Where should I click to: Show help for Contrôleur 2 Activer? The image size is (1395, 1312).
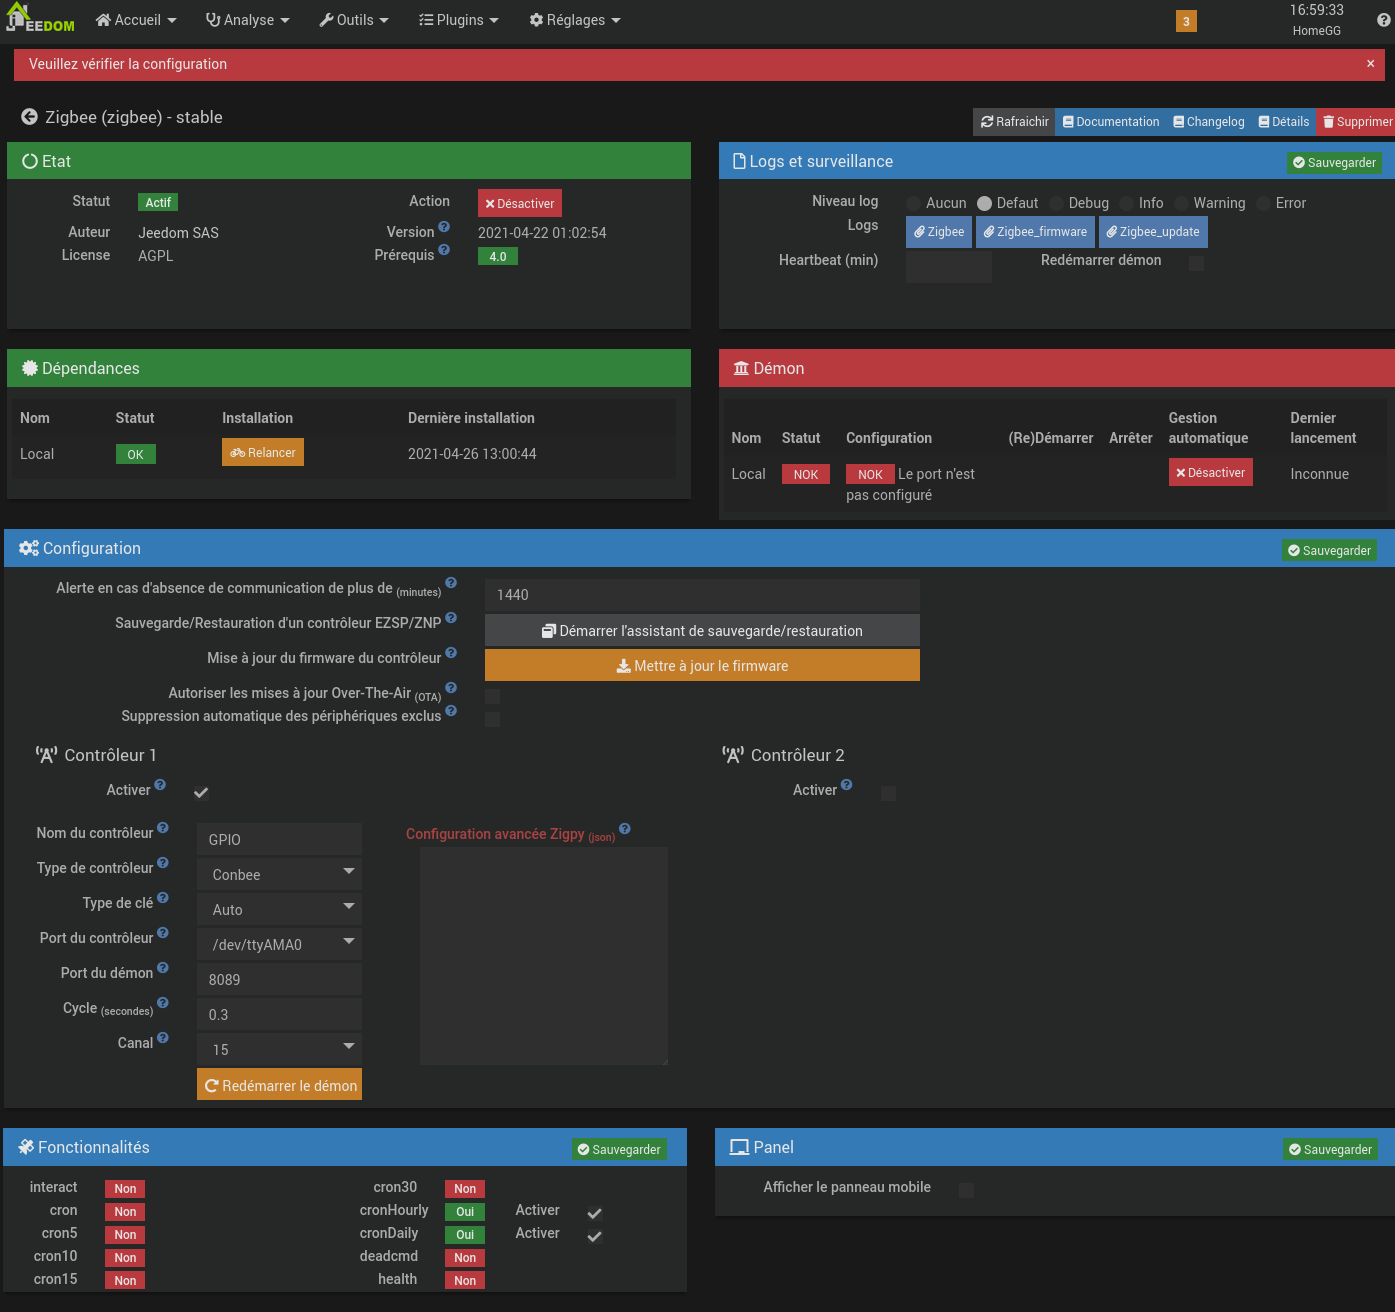point(847,785)
